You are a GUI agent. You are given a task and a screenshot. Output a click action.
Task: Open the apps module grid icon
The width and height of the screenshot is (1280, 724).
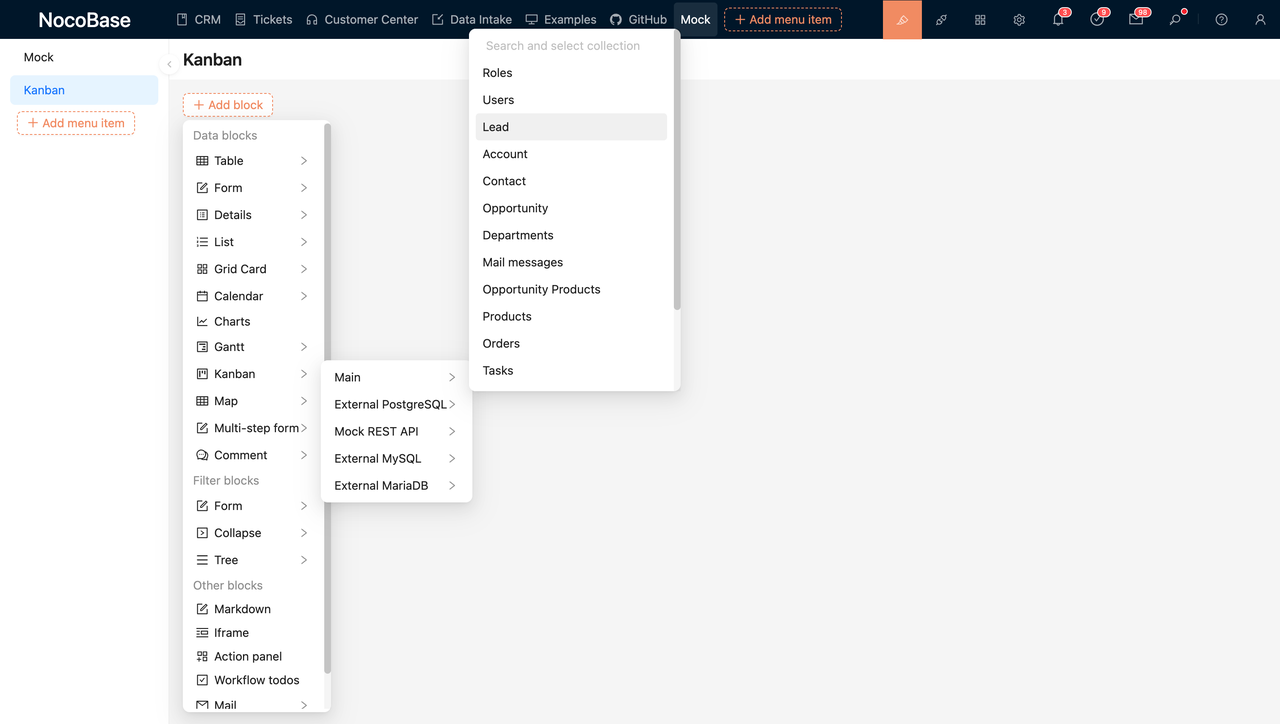tap(979, 19)
